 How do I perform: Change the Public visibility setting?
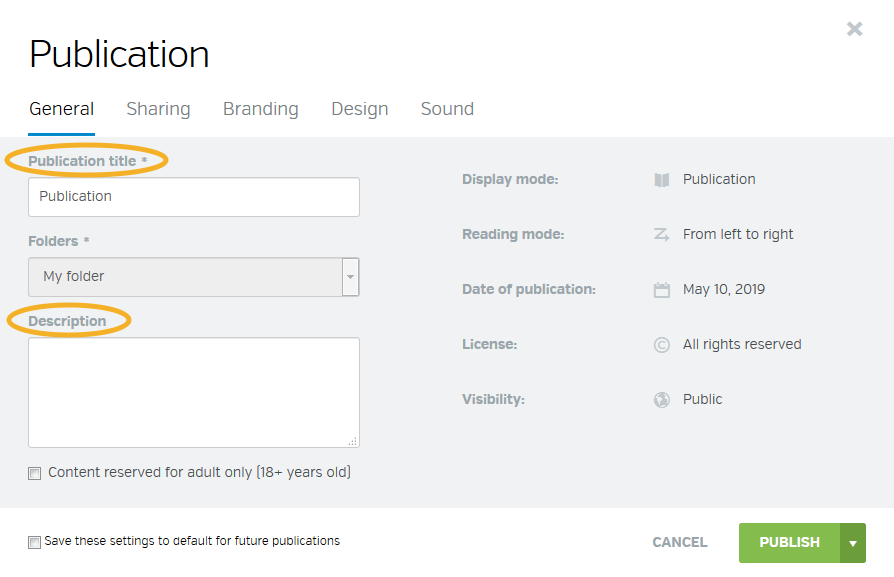pos(702,400)
